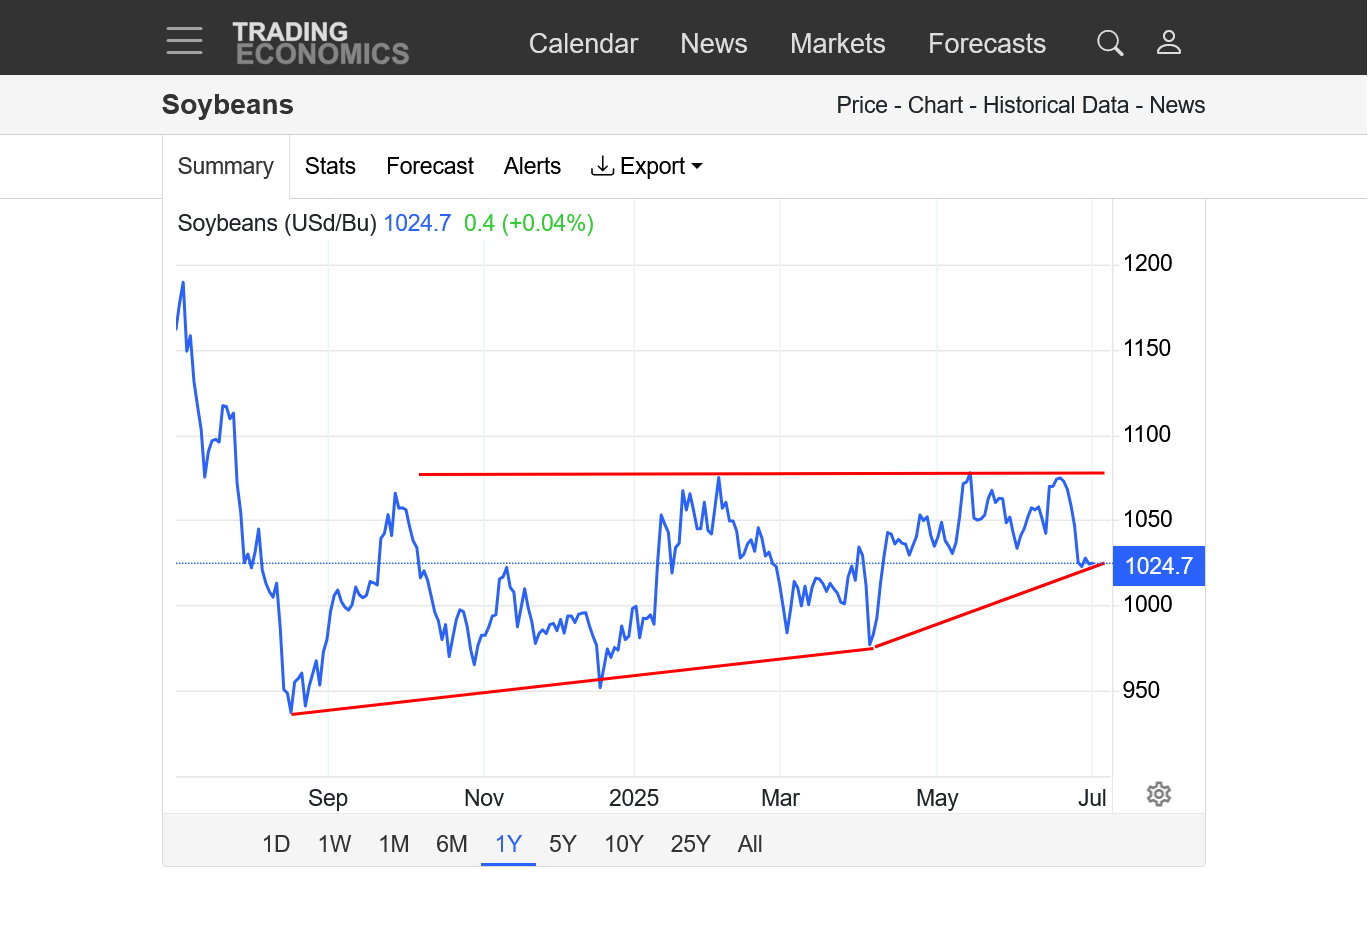Follow the Chart link in header

pos(935,105)
